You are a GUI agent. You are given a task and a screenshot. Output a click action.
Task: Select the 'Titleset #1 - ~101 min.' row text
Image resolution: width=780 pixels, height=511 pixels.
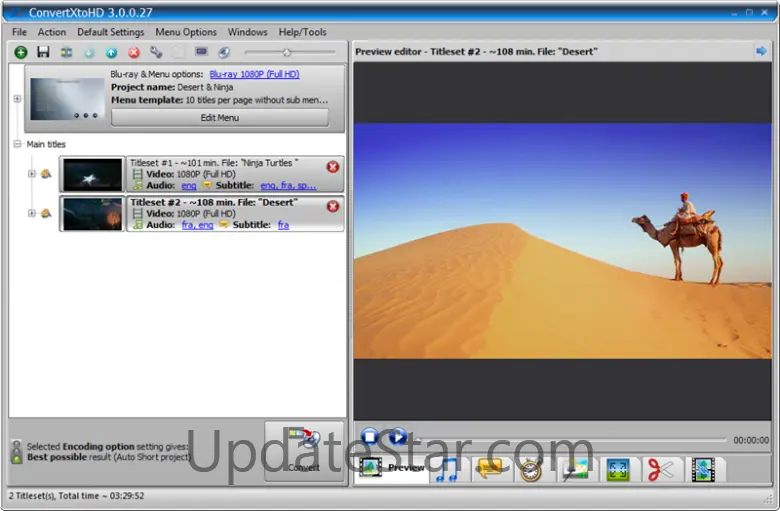tap(214, 163)
